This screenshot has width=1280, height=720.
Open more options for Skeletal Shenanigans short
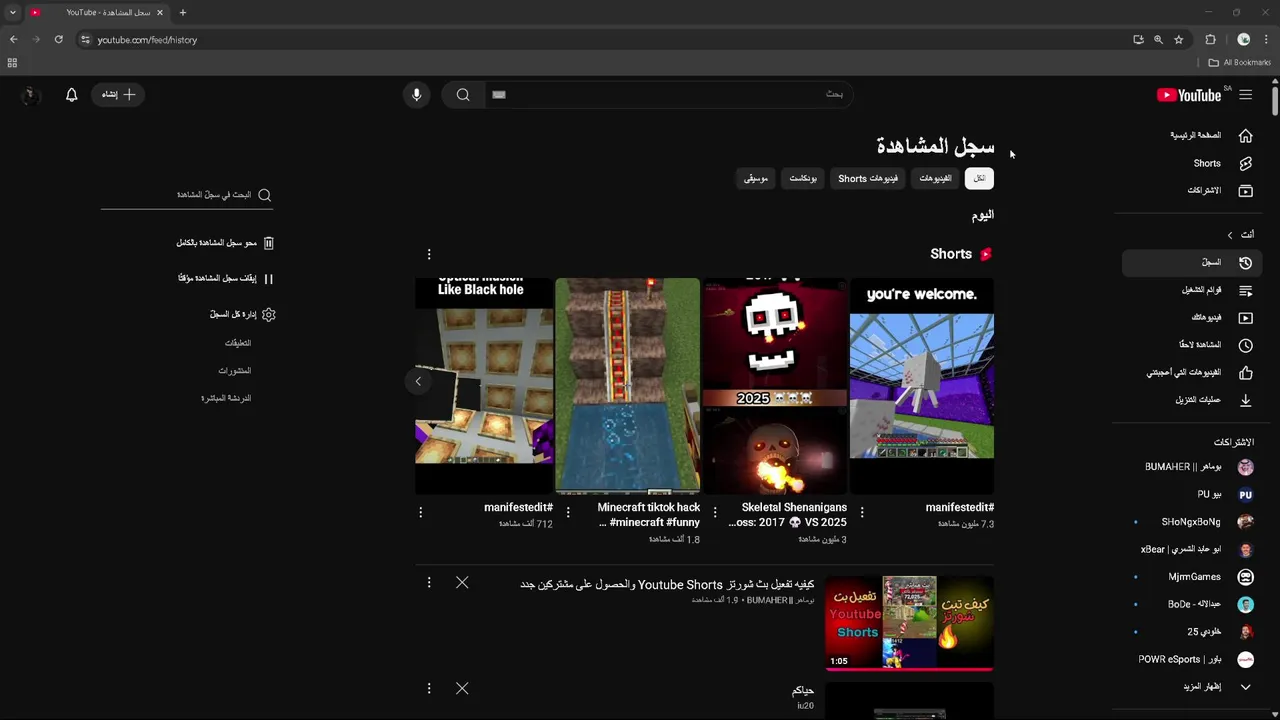click(715, 512)
